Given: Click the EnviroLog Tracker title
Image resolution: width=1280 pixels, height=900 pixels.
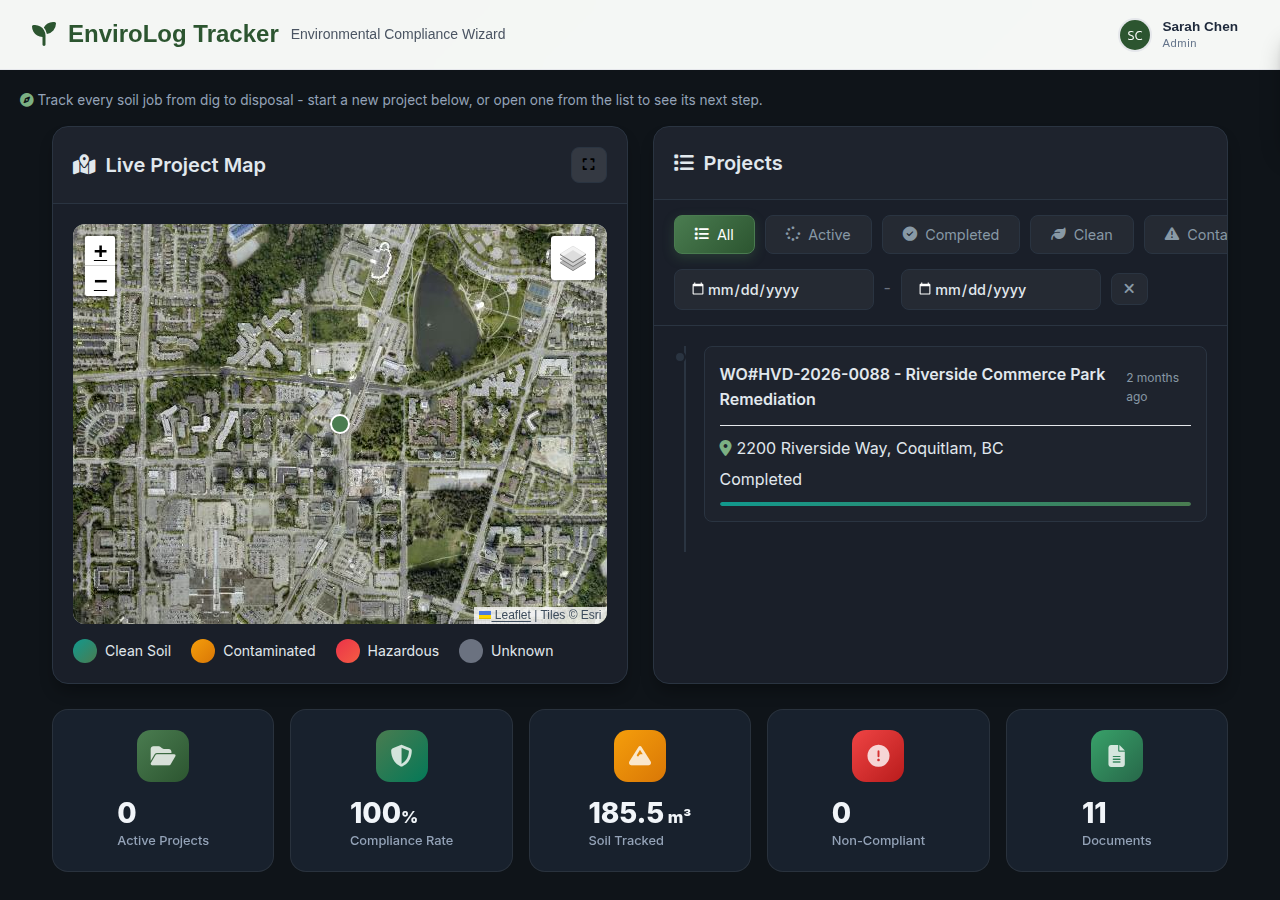Looking at the screenshot, I should pos(173,34).
